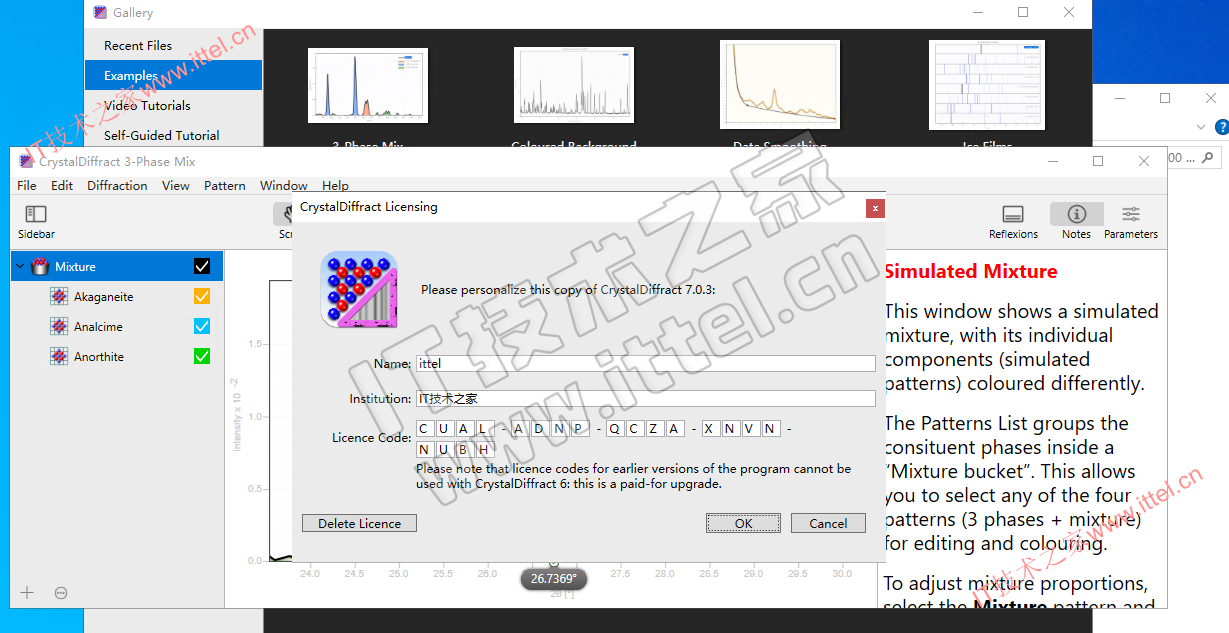
Task: Open the Reflexions panel icon
Action: point(1013,214)
